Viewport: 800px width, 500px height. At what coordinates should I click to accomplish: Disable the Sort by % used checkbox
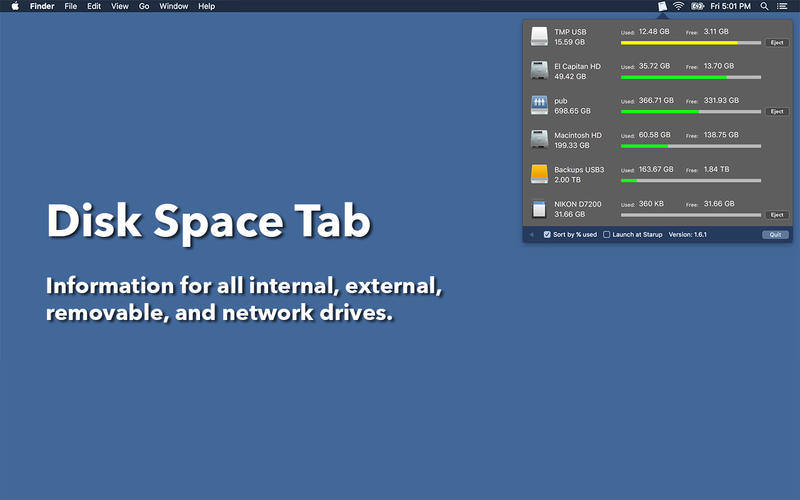tap(547, 234)
